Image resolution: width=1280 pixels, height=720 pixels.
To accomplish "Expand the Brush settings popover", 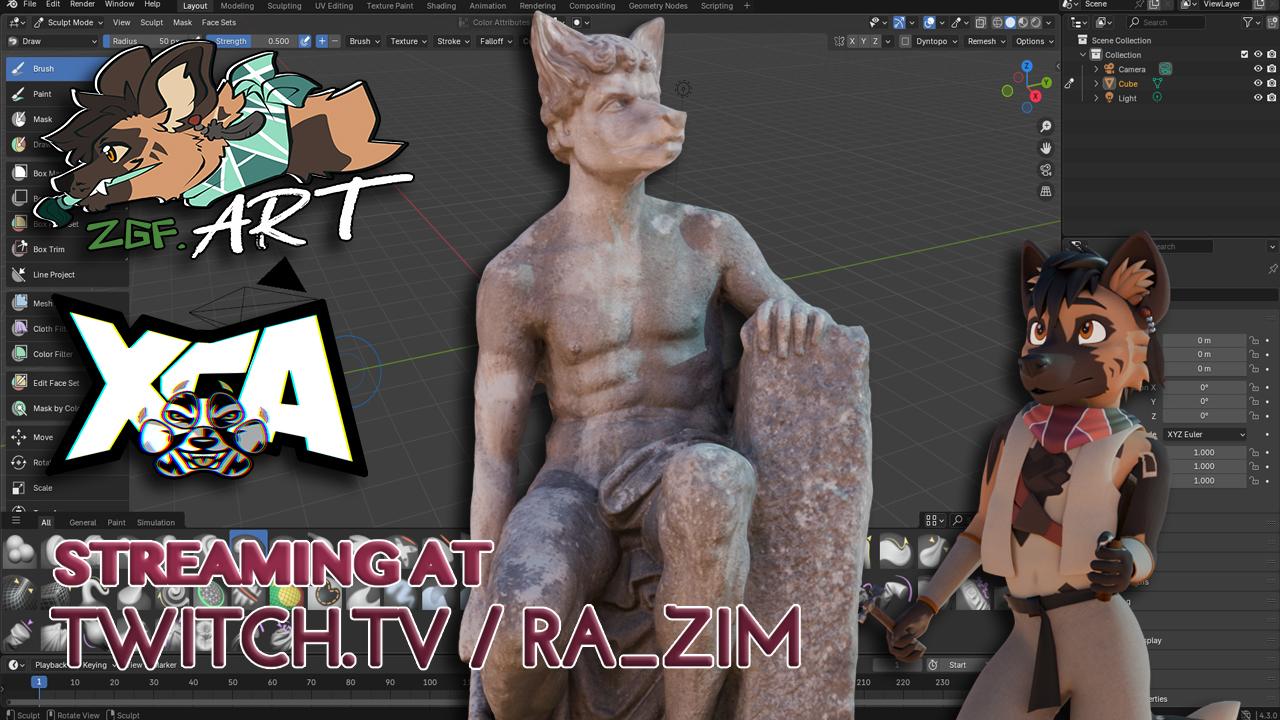I will 363,41.
